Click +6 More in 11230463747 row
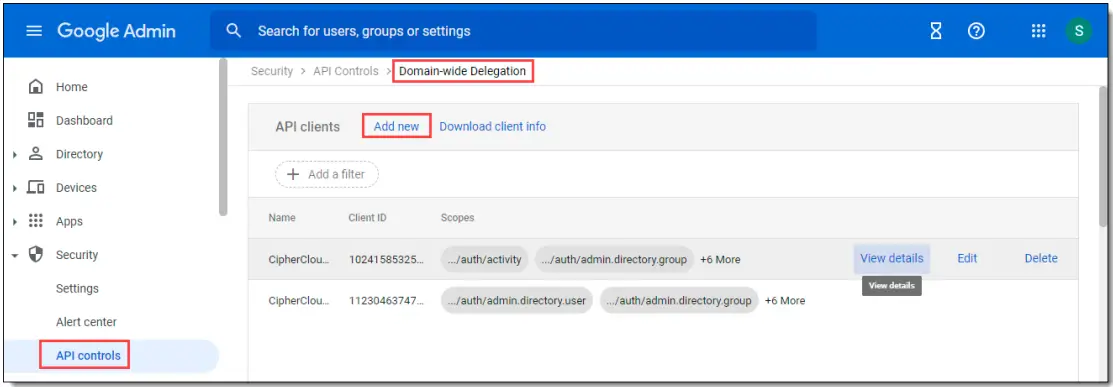 [x=784, y=300]
